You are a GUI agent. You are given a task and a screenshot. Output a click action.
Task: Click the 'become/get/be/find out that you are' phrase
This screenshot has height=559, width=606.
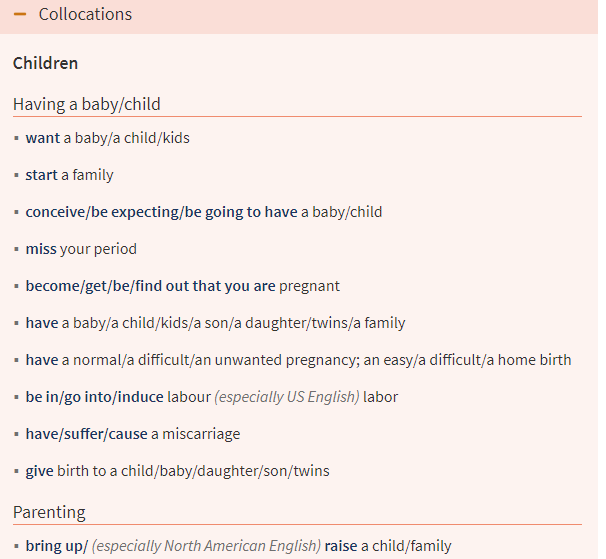150,286
